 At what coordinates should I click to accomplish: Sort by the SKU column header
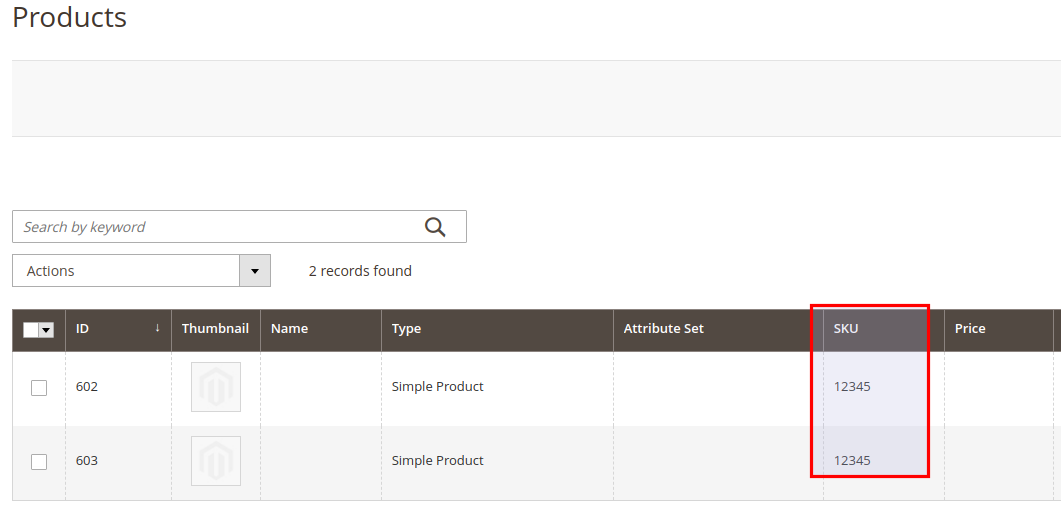tap(846, 328)
